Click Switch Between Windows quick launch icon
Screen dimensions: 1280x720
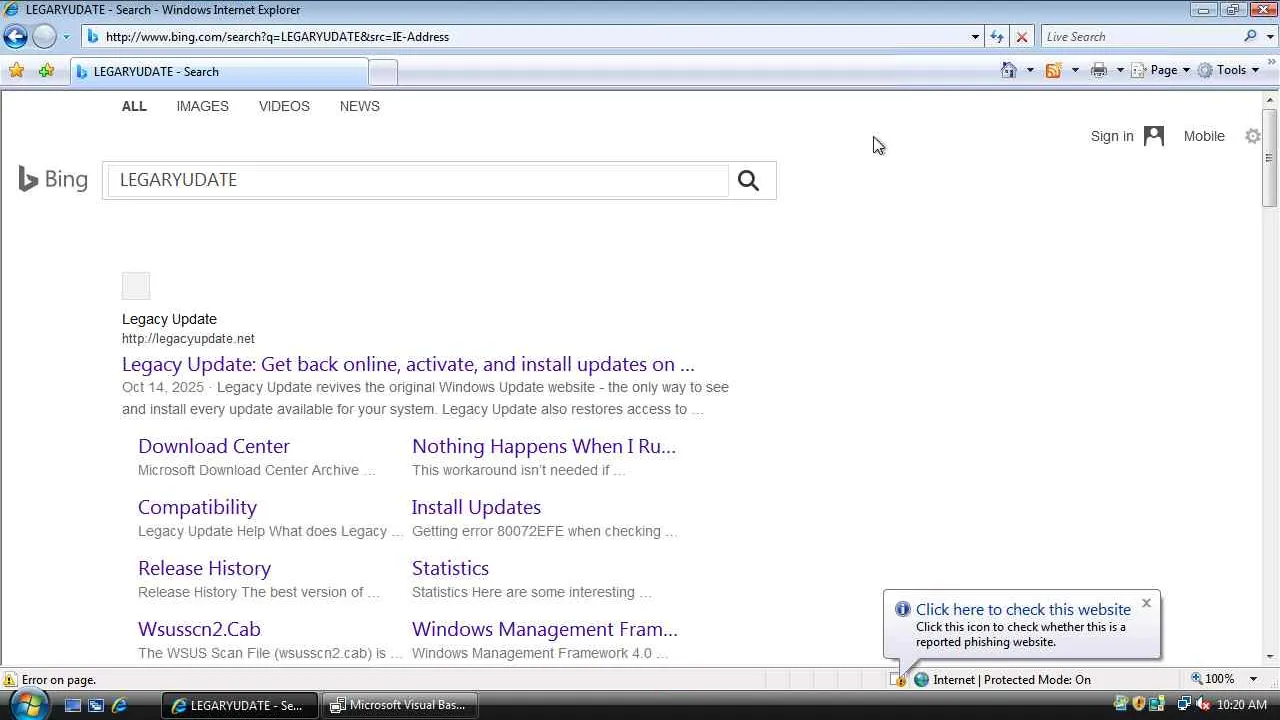96,705
